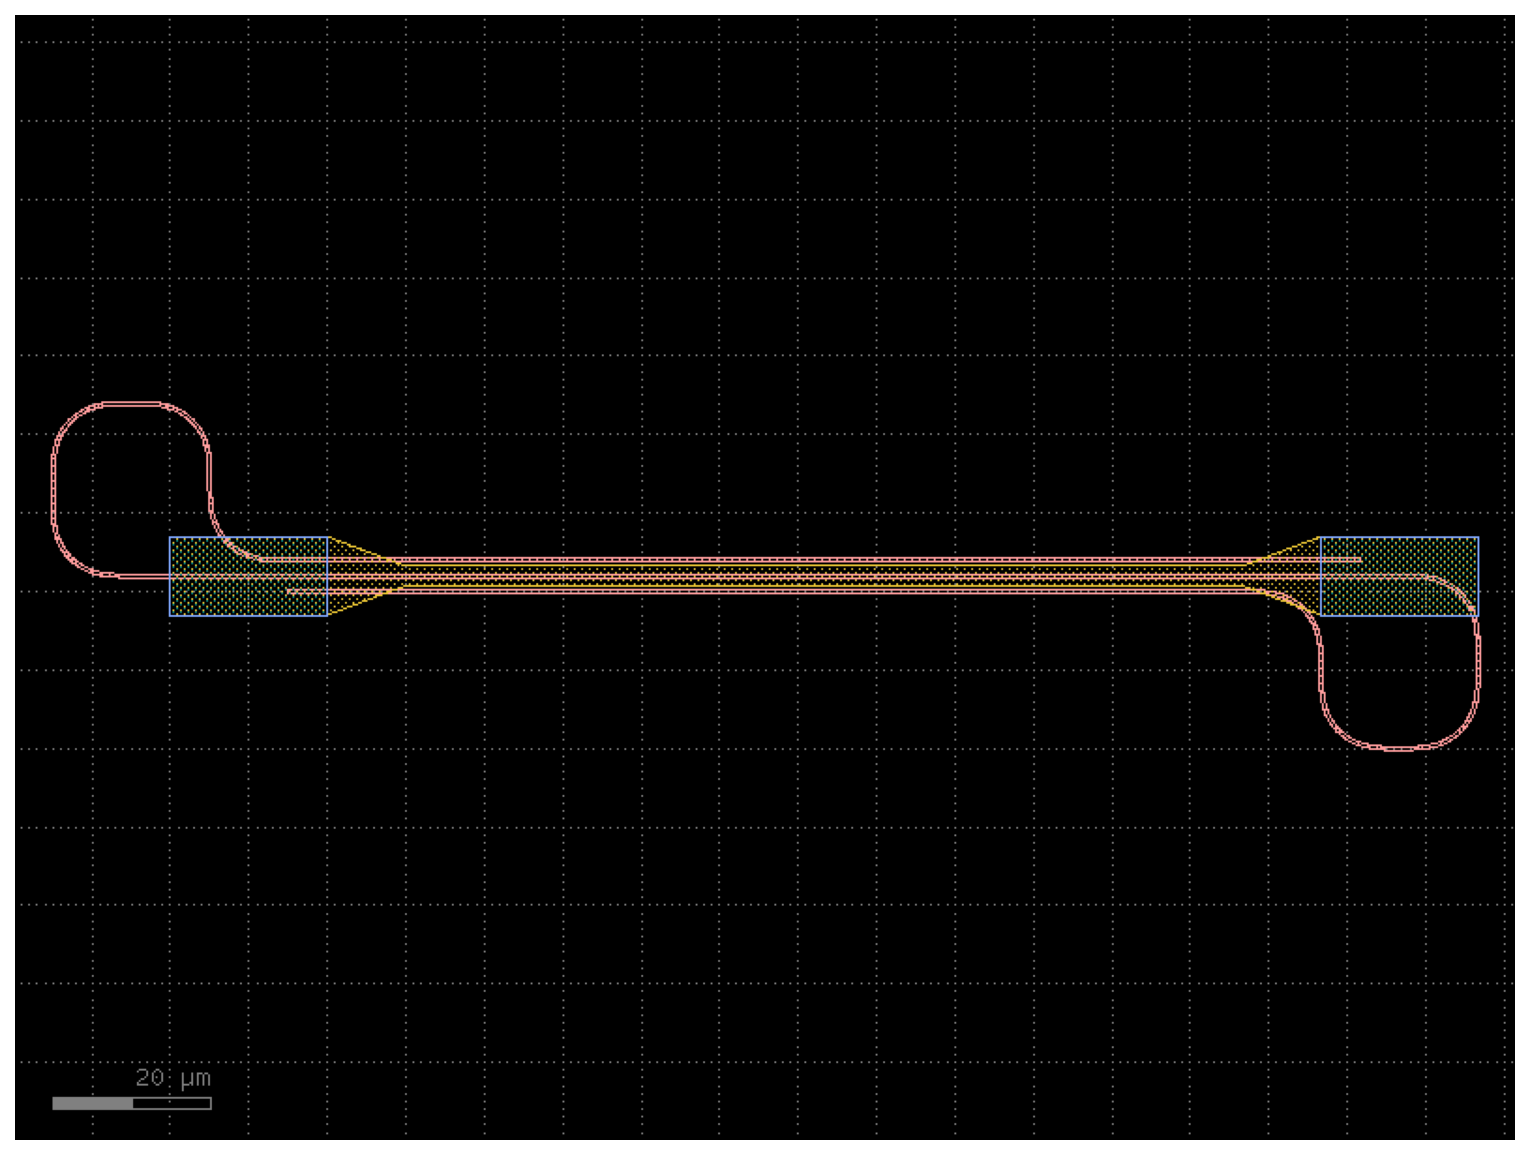Select the left blue hatched rectangle
This screenshot has height=1155, width=1530.
pos(249,576)
